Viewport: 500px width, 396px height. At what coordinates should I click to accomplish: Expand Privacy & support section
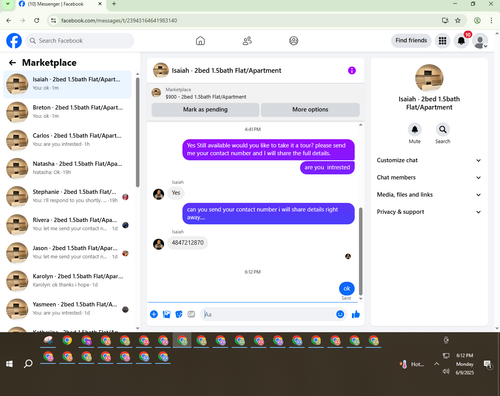(429, 212)
